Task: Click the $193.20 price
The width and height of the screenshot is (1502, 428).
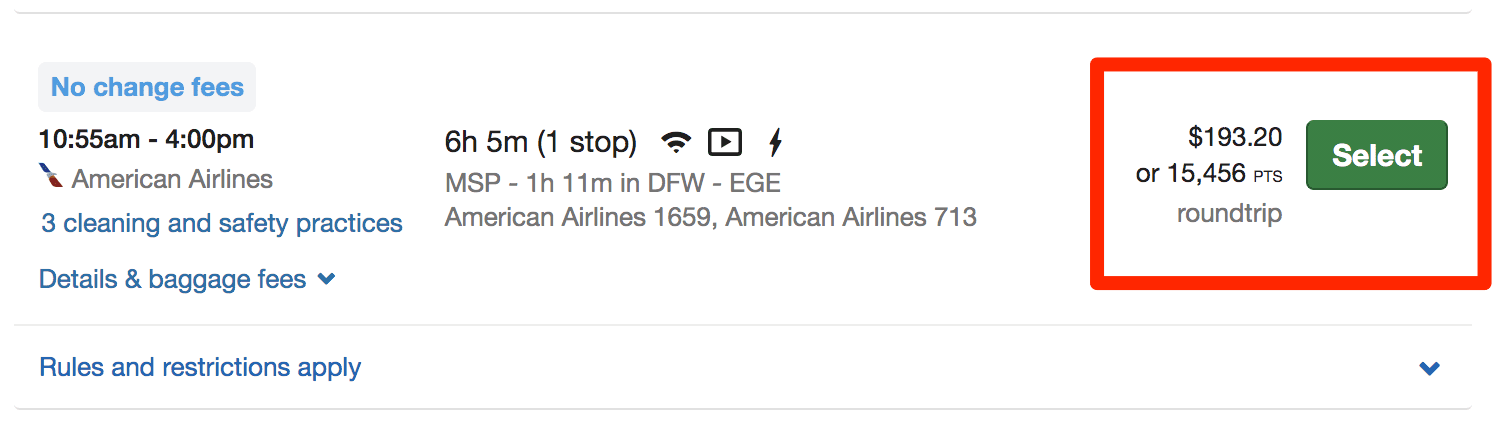Action: pos(1234,137)
